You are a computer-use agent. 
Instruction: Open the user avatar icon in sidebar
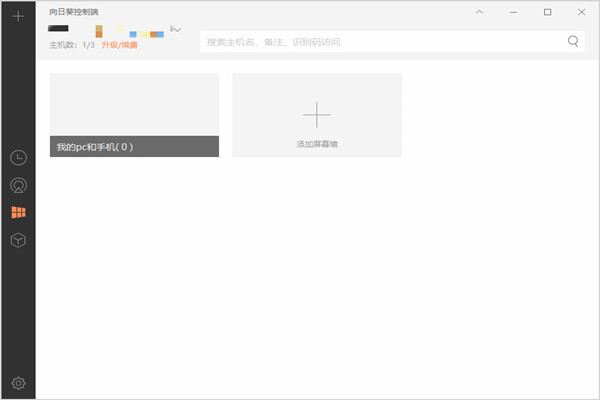tap(18, 185)
